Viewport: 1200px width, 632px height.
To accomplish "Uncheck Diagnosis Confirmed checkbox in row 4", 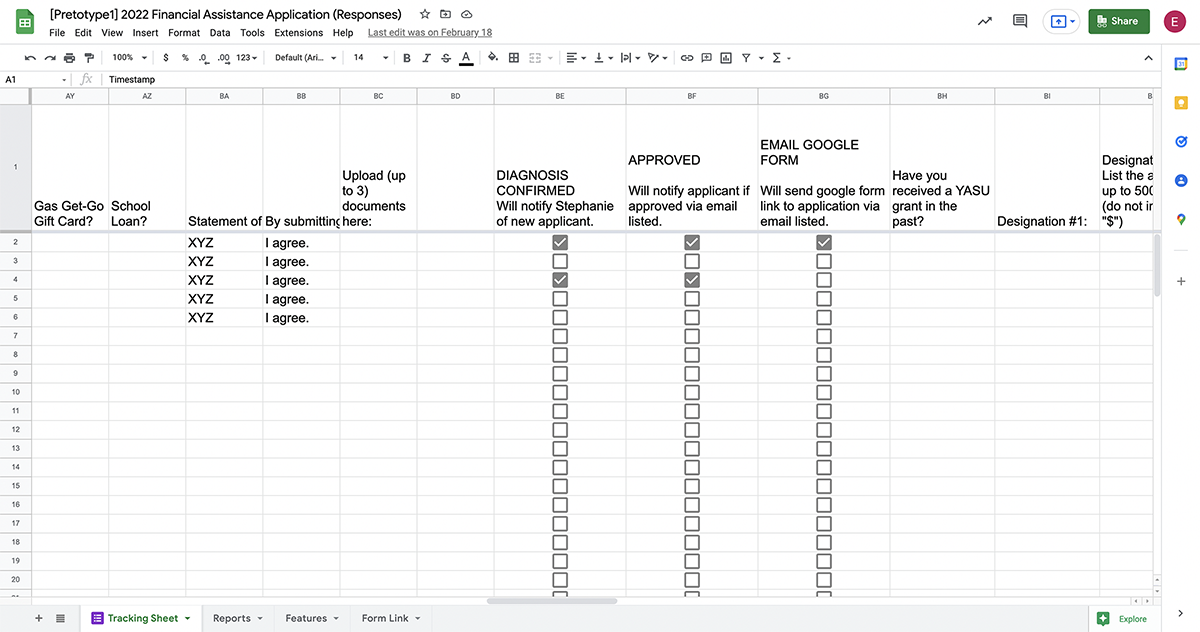I will [560, 280].
